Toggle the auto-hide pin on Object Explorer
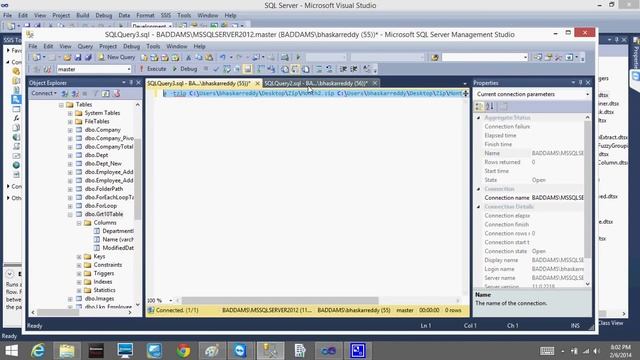Screen dimensions: 640x360 click(x=131, y=82)
